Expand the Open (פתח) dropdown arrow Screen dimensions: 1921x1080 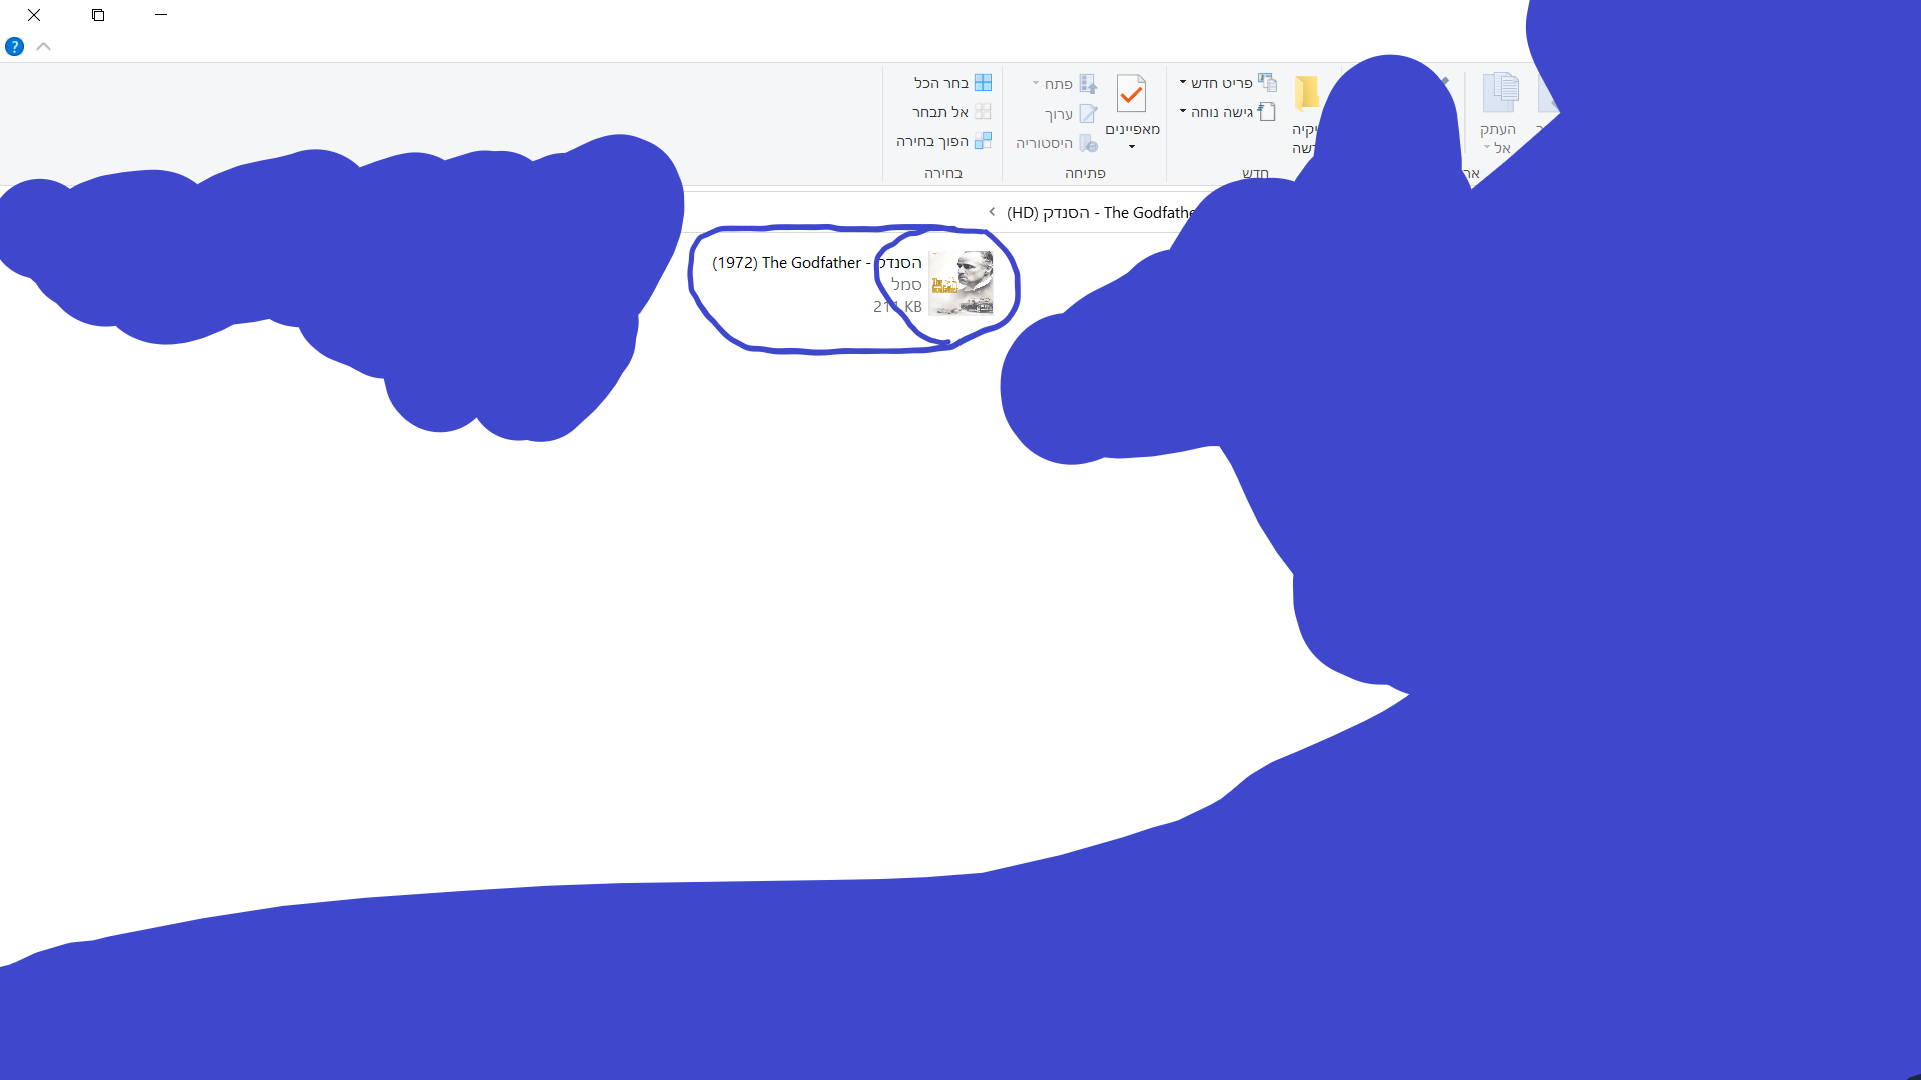[1036, 84]
